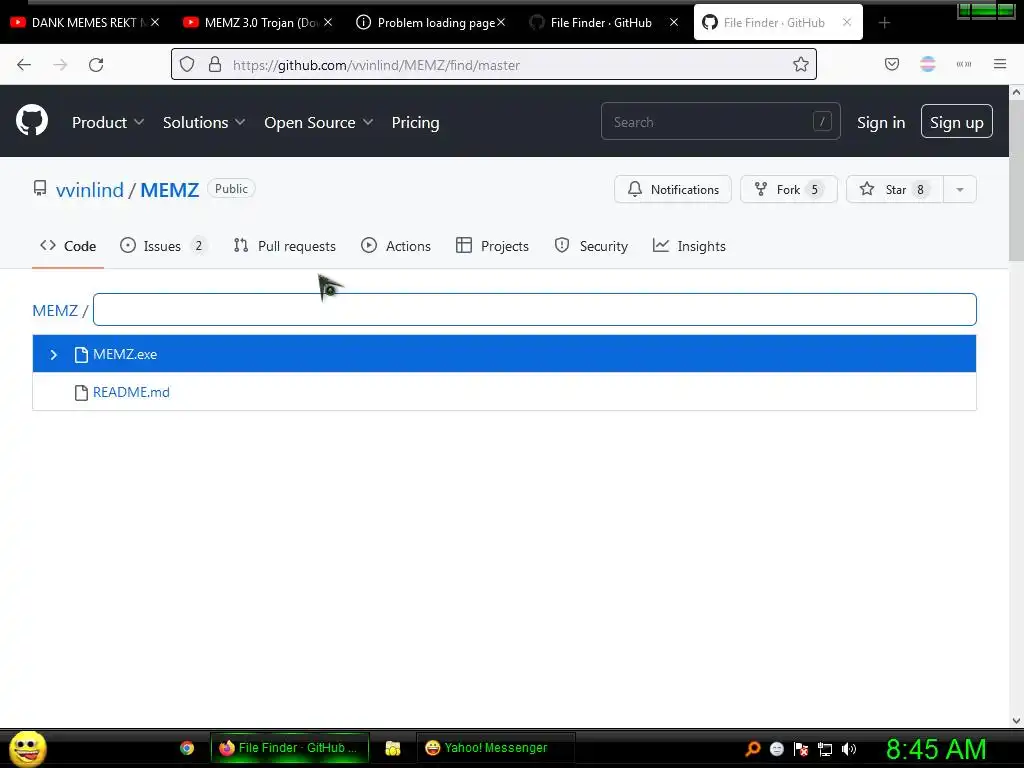Open the Actions tab
The height and width of the screenshot is (768, 1024).
[396, 246]
